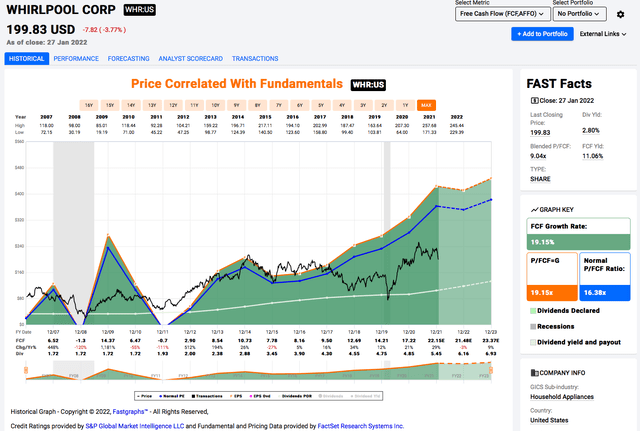The image size is (640, 431).
Task: Toggle greyed Dividends series in legend
Action: (331, 396)
